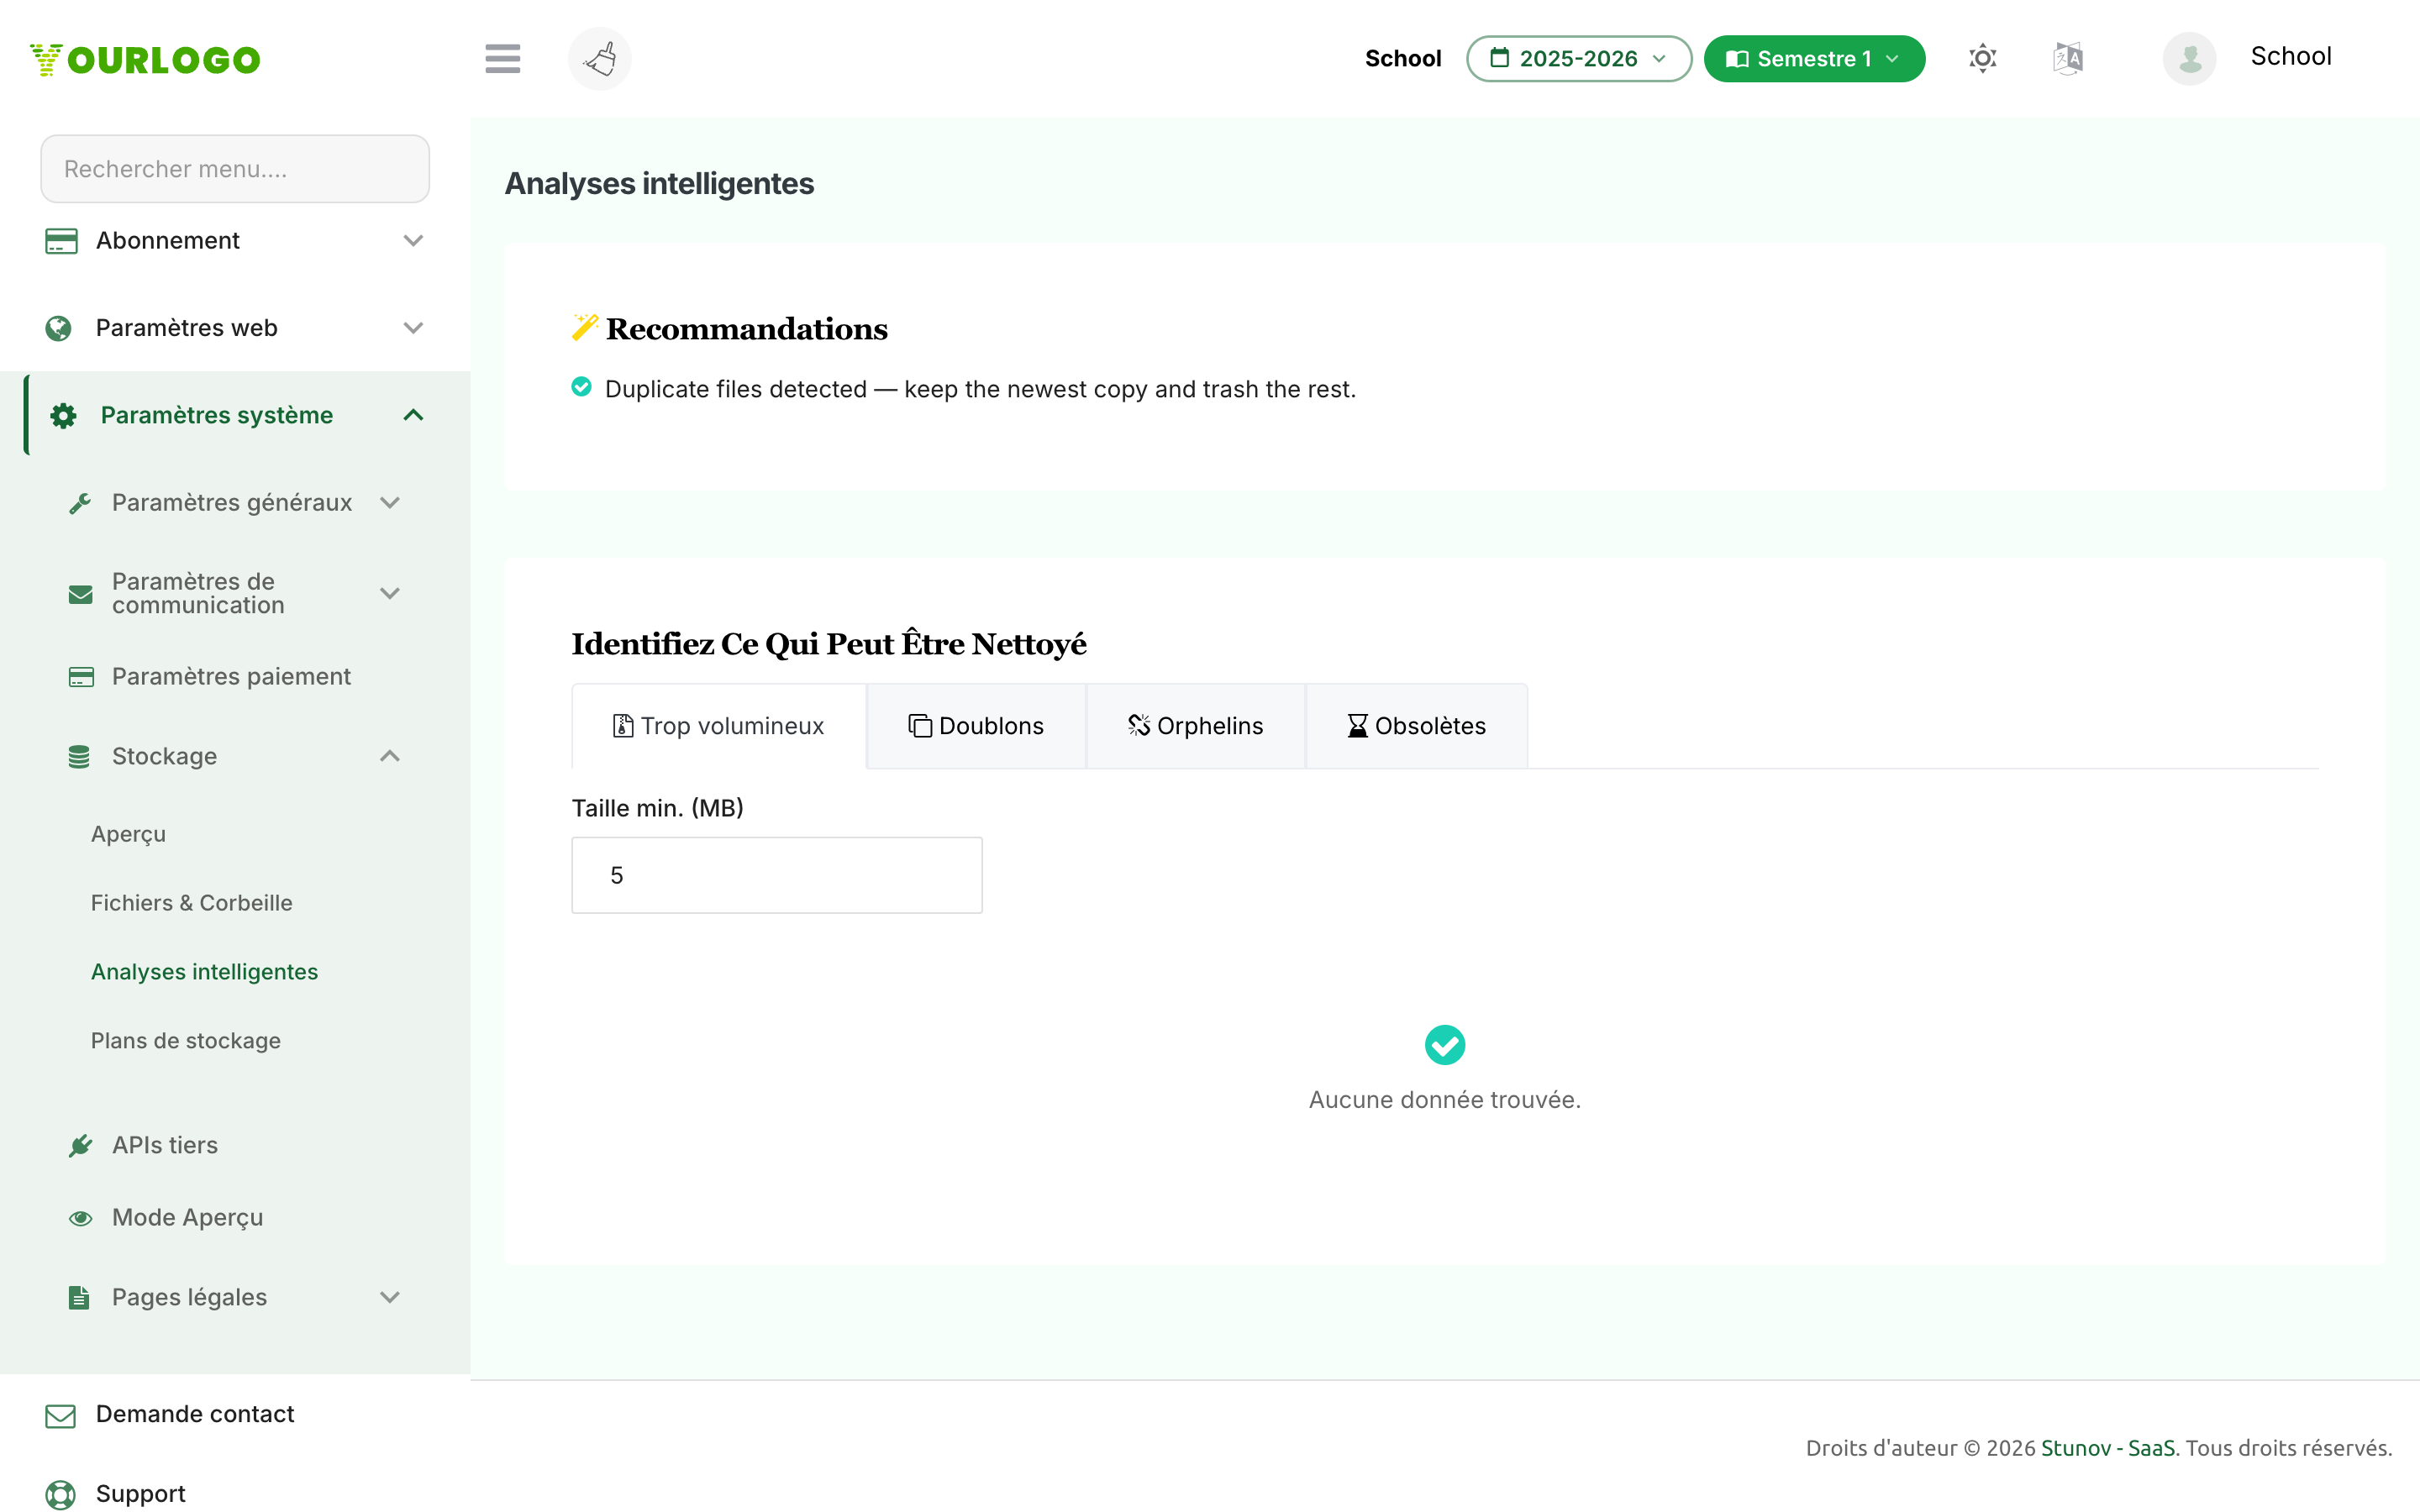The height and width of the screenshot is (1512, 2420).
Task: Follow the Stunov - SaaS footer link
Action: point(2108,1448)
